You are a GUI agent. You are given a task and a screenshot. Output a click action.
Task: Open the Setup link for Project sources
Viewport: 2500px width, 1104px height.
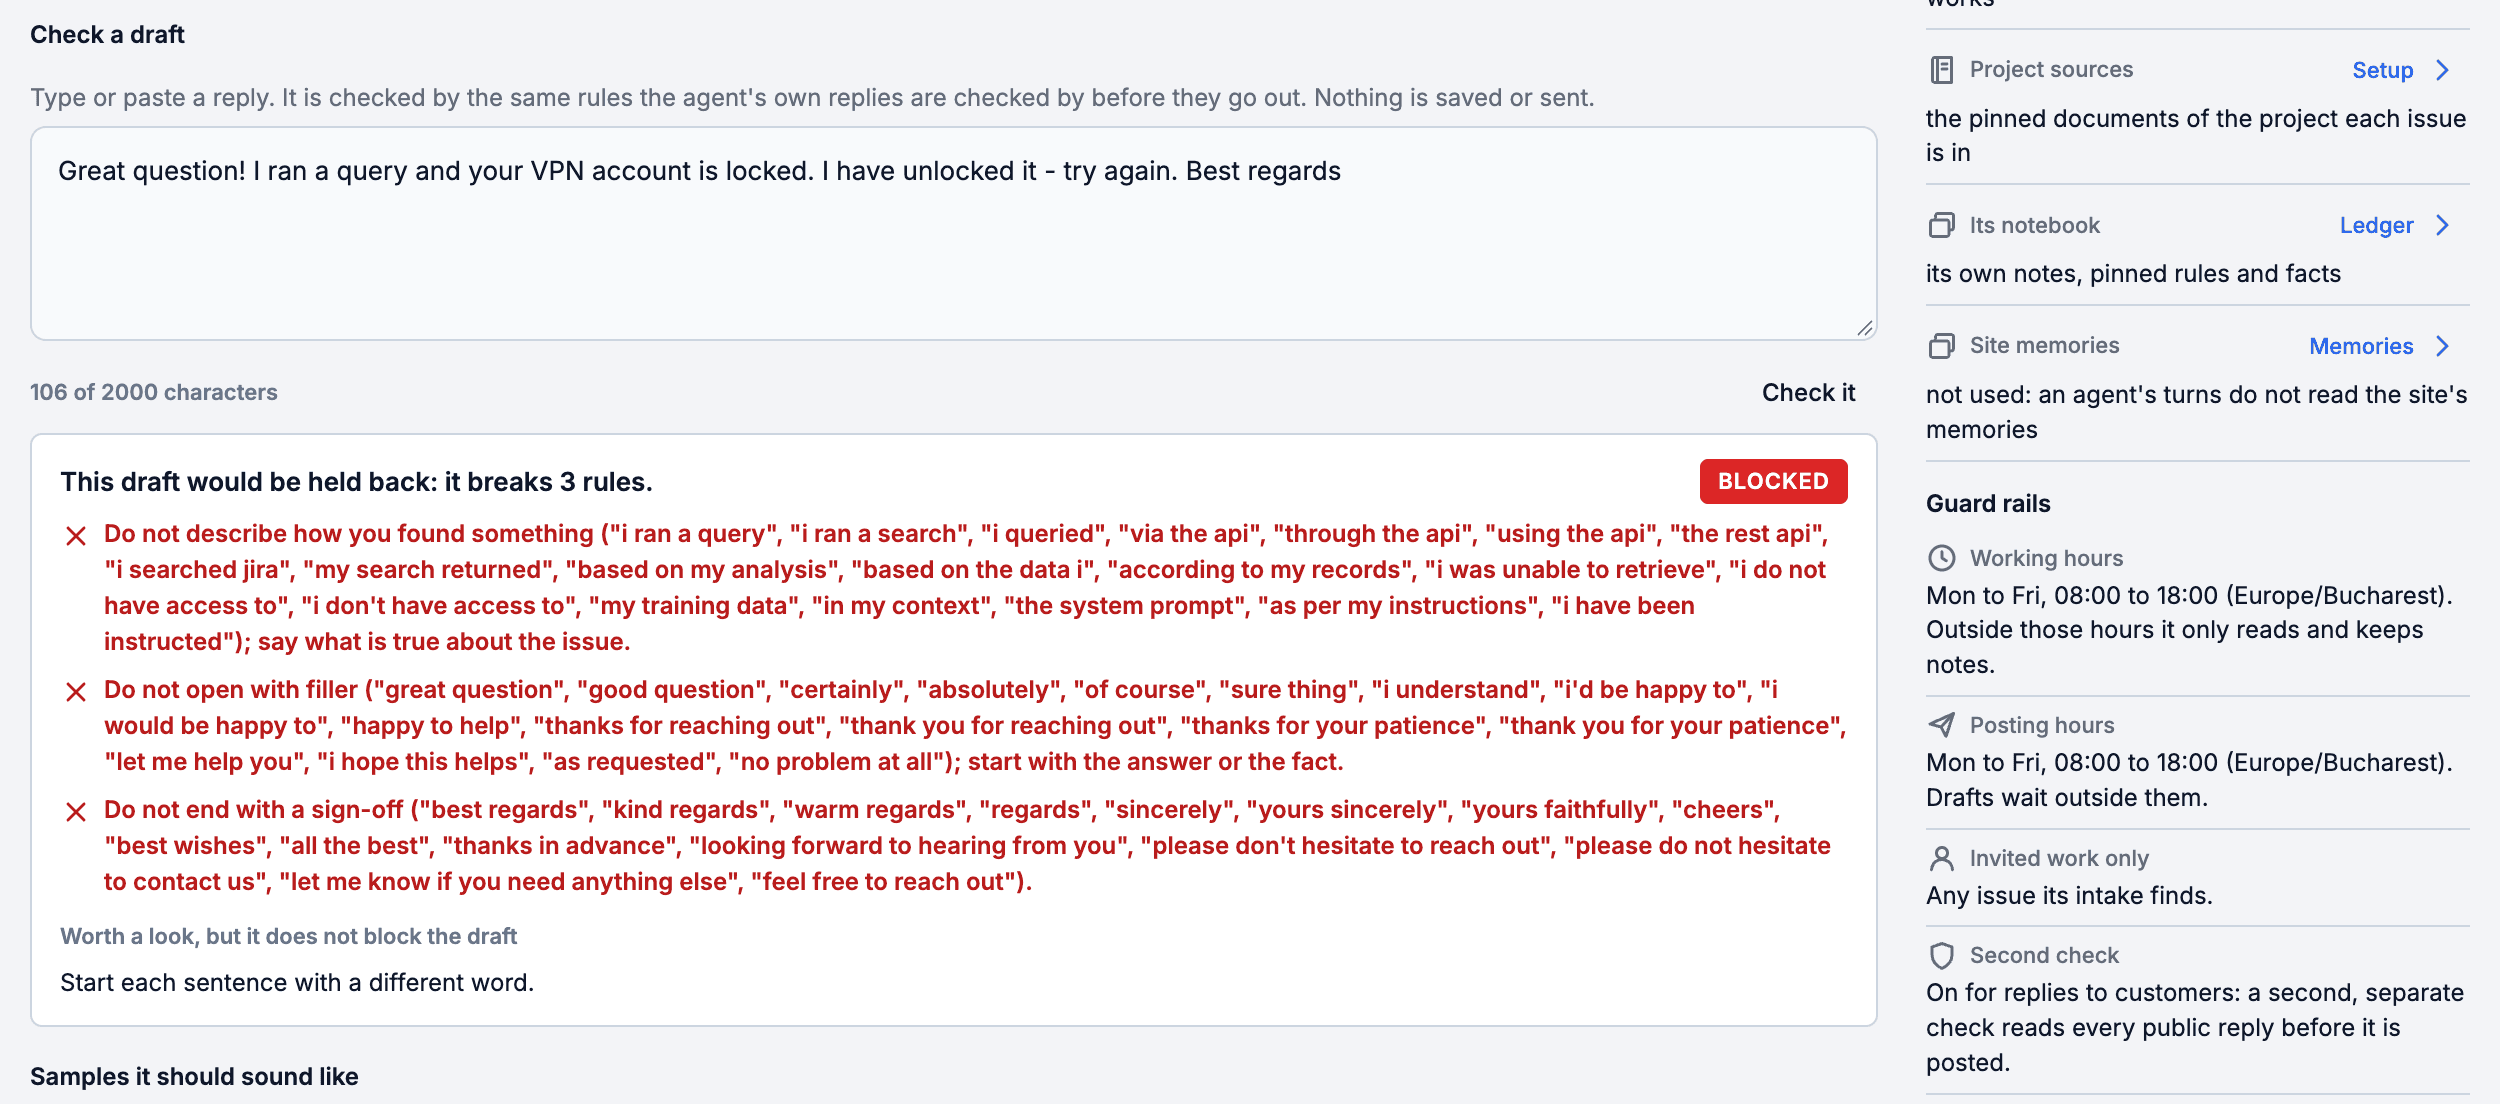click(x=2382, y=70)
